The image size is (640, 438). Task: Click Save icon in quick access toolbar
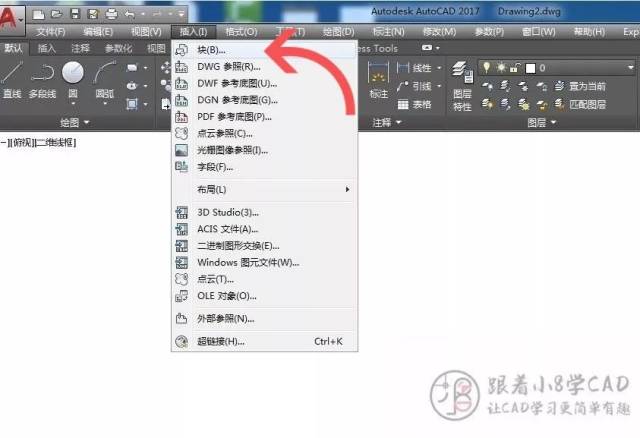(75, 15)
